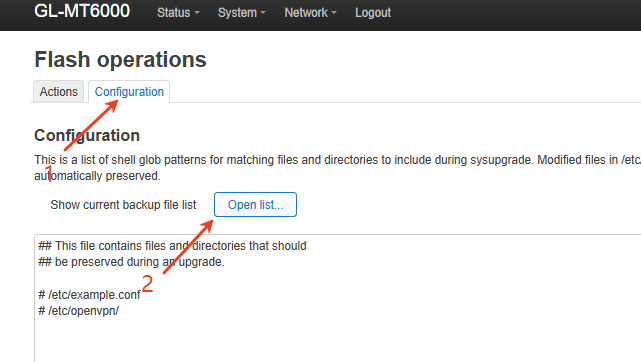Click the 'be preserved during an upgrade' line
The height and width of the screenshot is (362, 641).
pyautogui.click(x=131, y=262)
